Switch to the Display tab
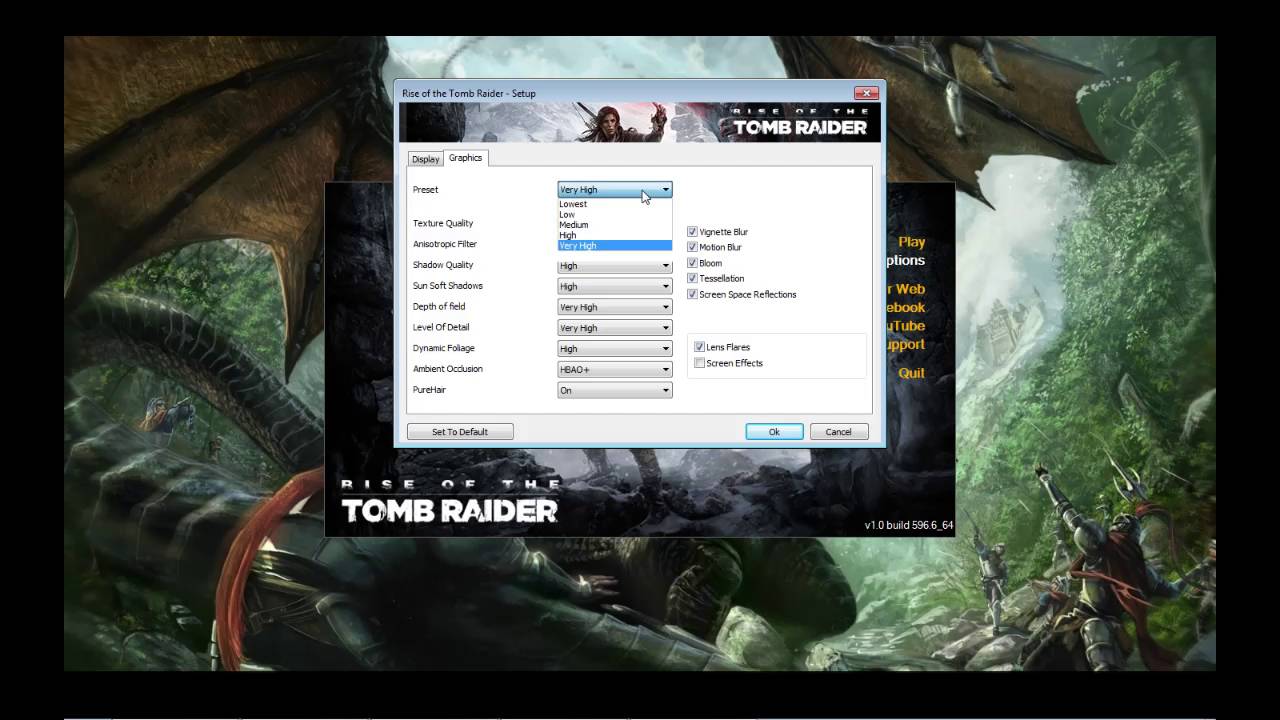 [x=426, y=159]
